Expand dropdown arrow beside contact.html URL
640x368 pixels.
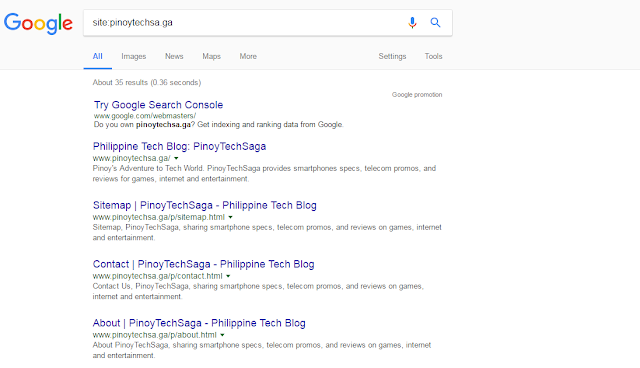(228, 276)
